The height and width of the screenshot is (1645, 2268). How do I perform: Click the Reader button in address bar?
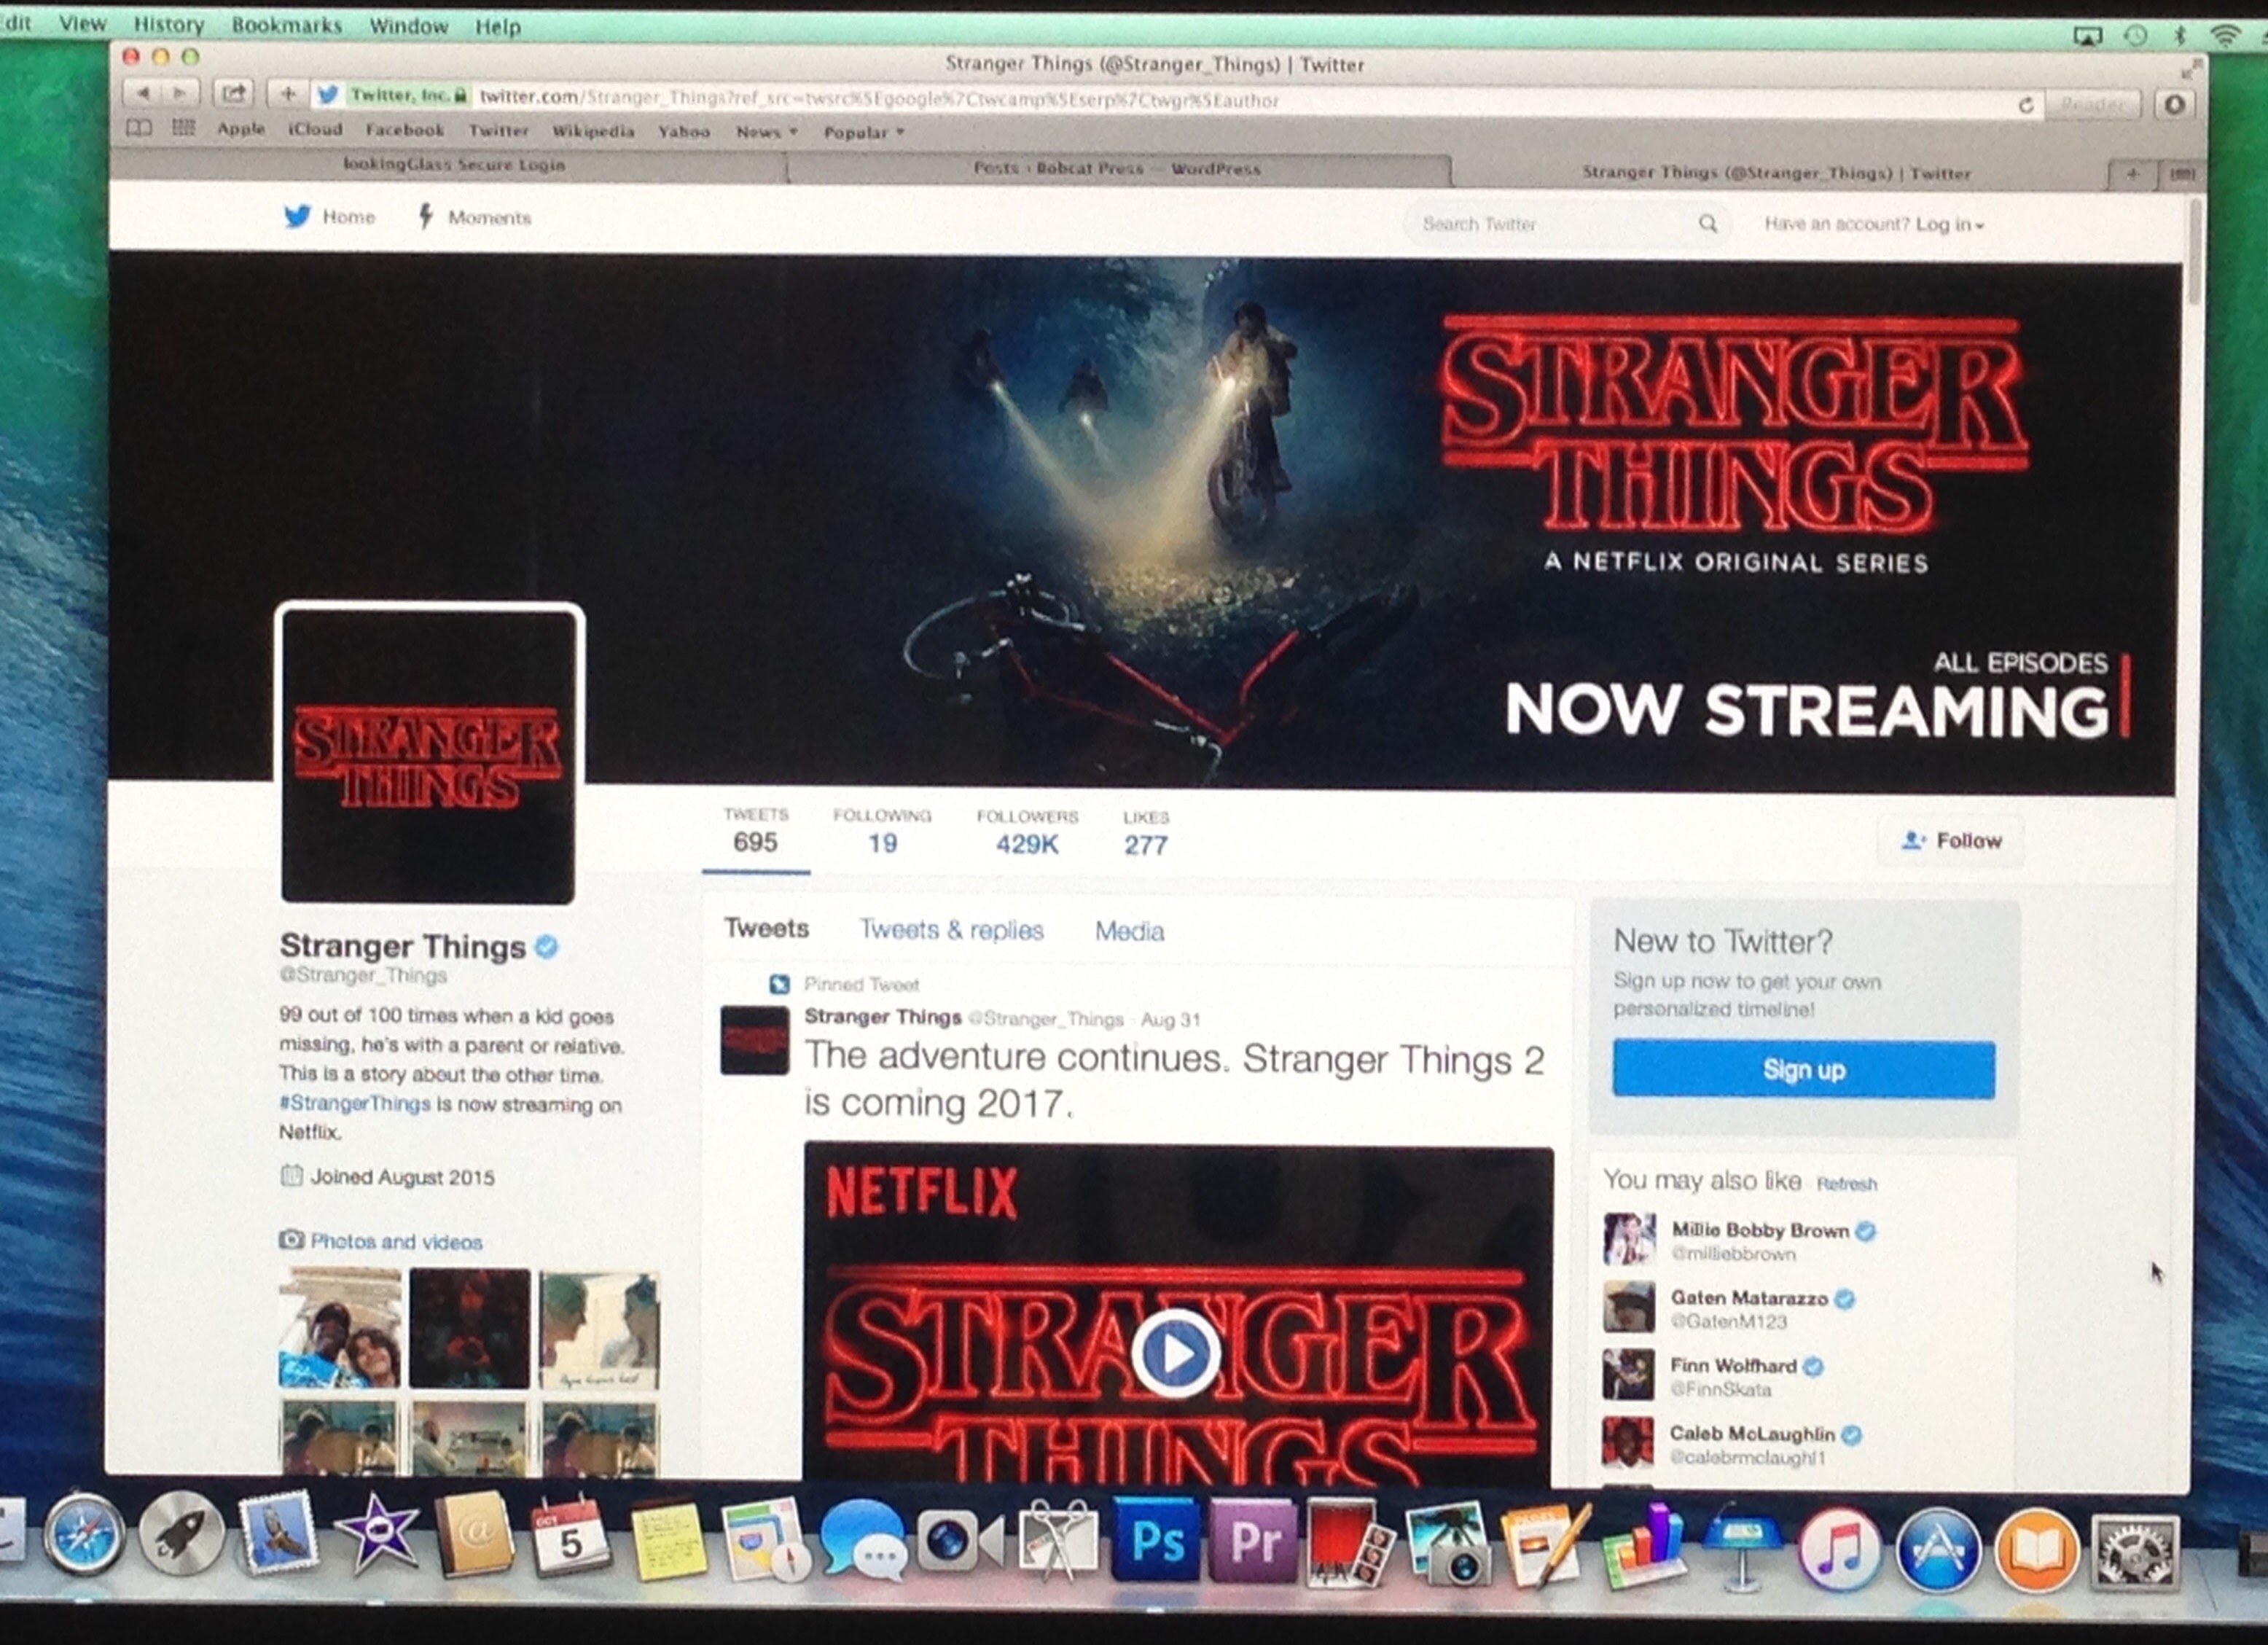click(x=2092, y=104)
